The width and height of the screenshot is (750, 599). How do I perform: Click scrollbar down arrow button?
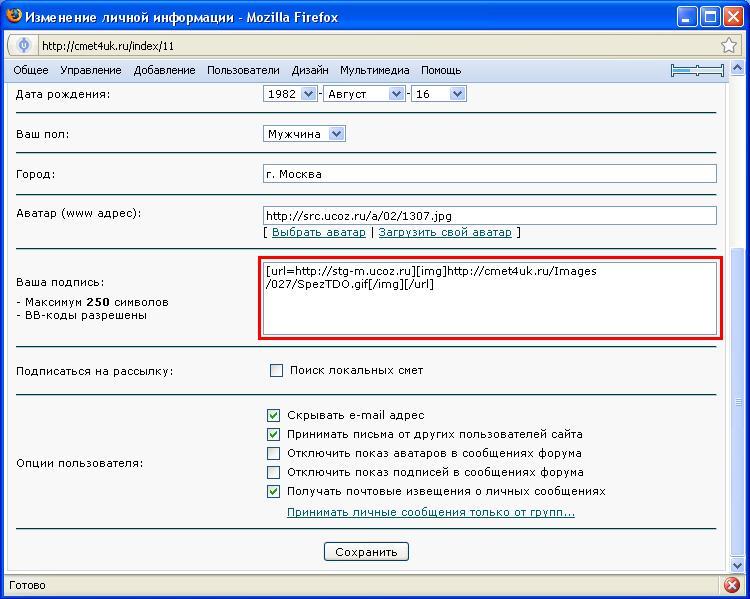pyautogui.click(x=737, y=566)
